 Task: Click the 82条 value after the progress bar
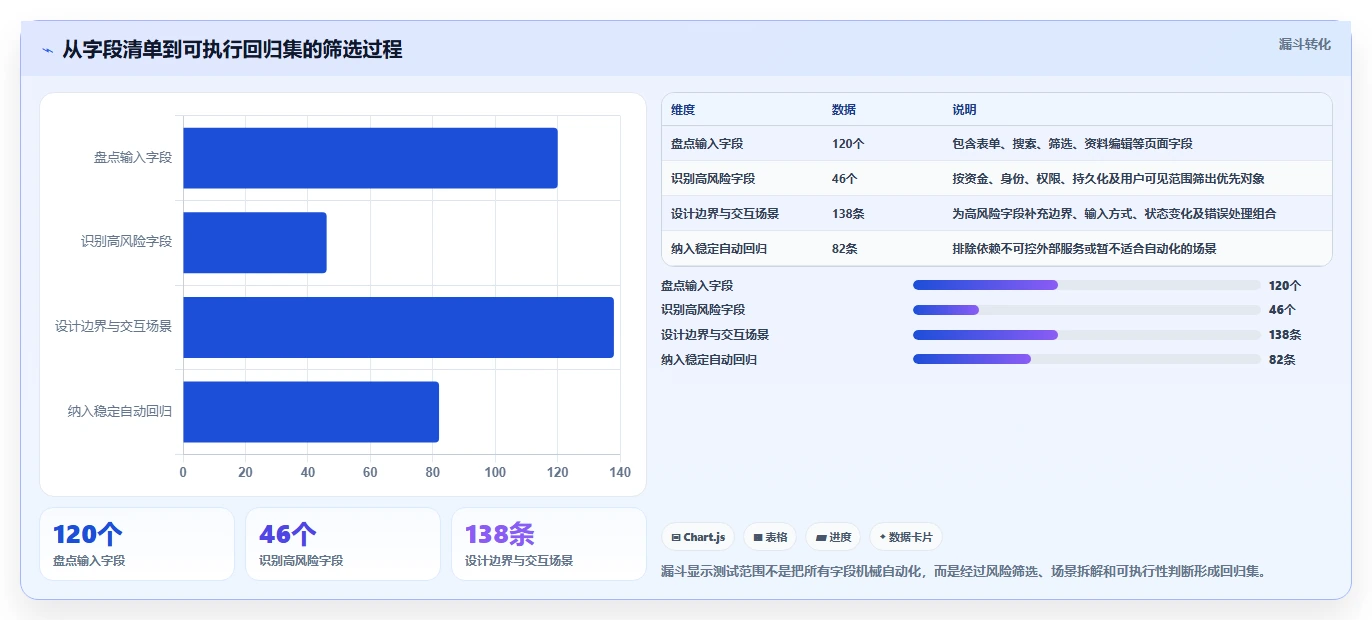(1282, 359)
